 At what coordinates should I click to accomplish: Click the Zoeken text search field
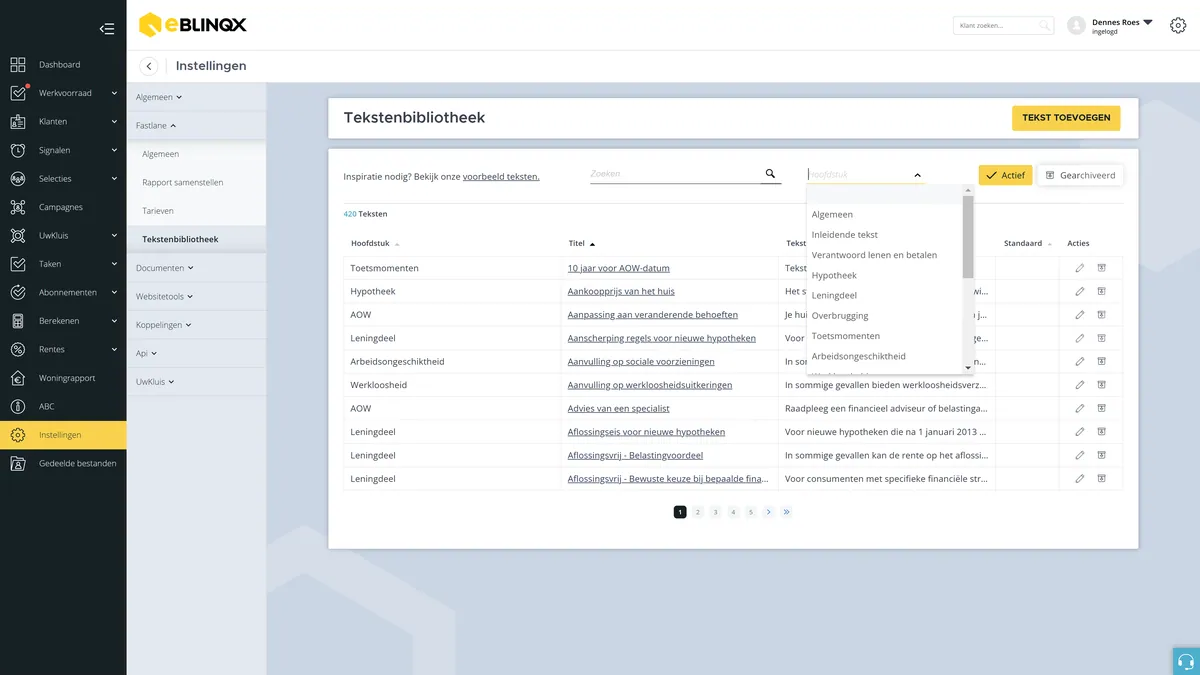pos(675,174)
